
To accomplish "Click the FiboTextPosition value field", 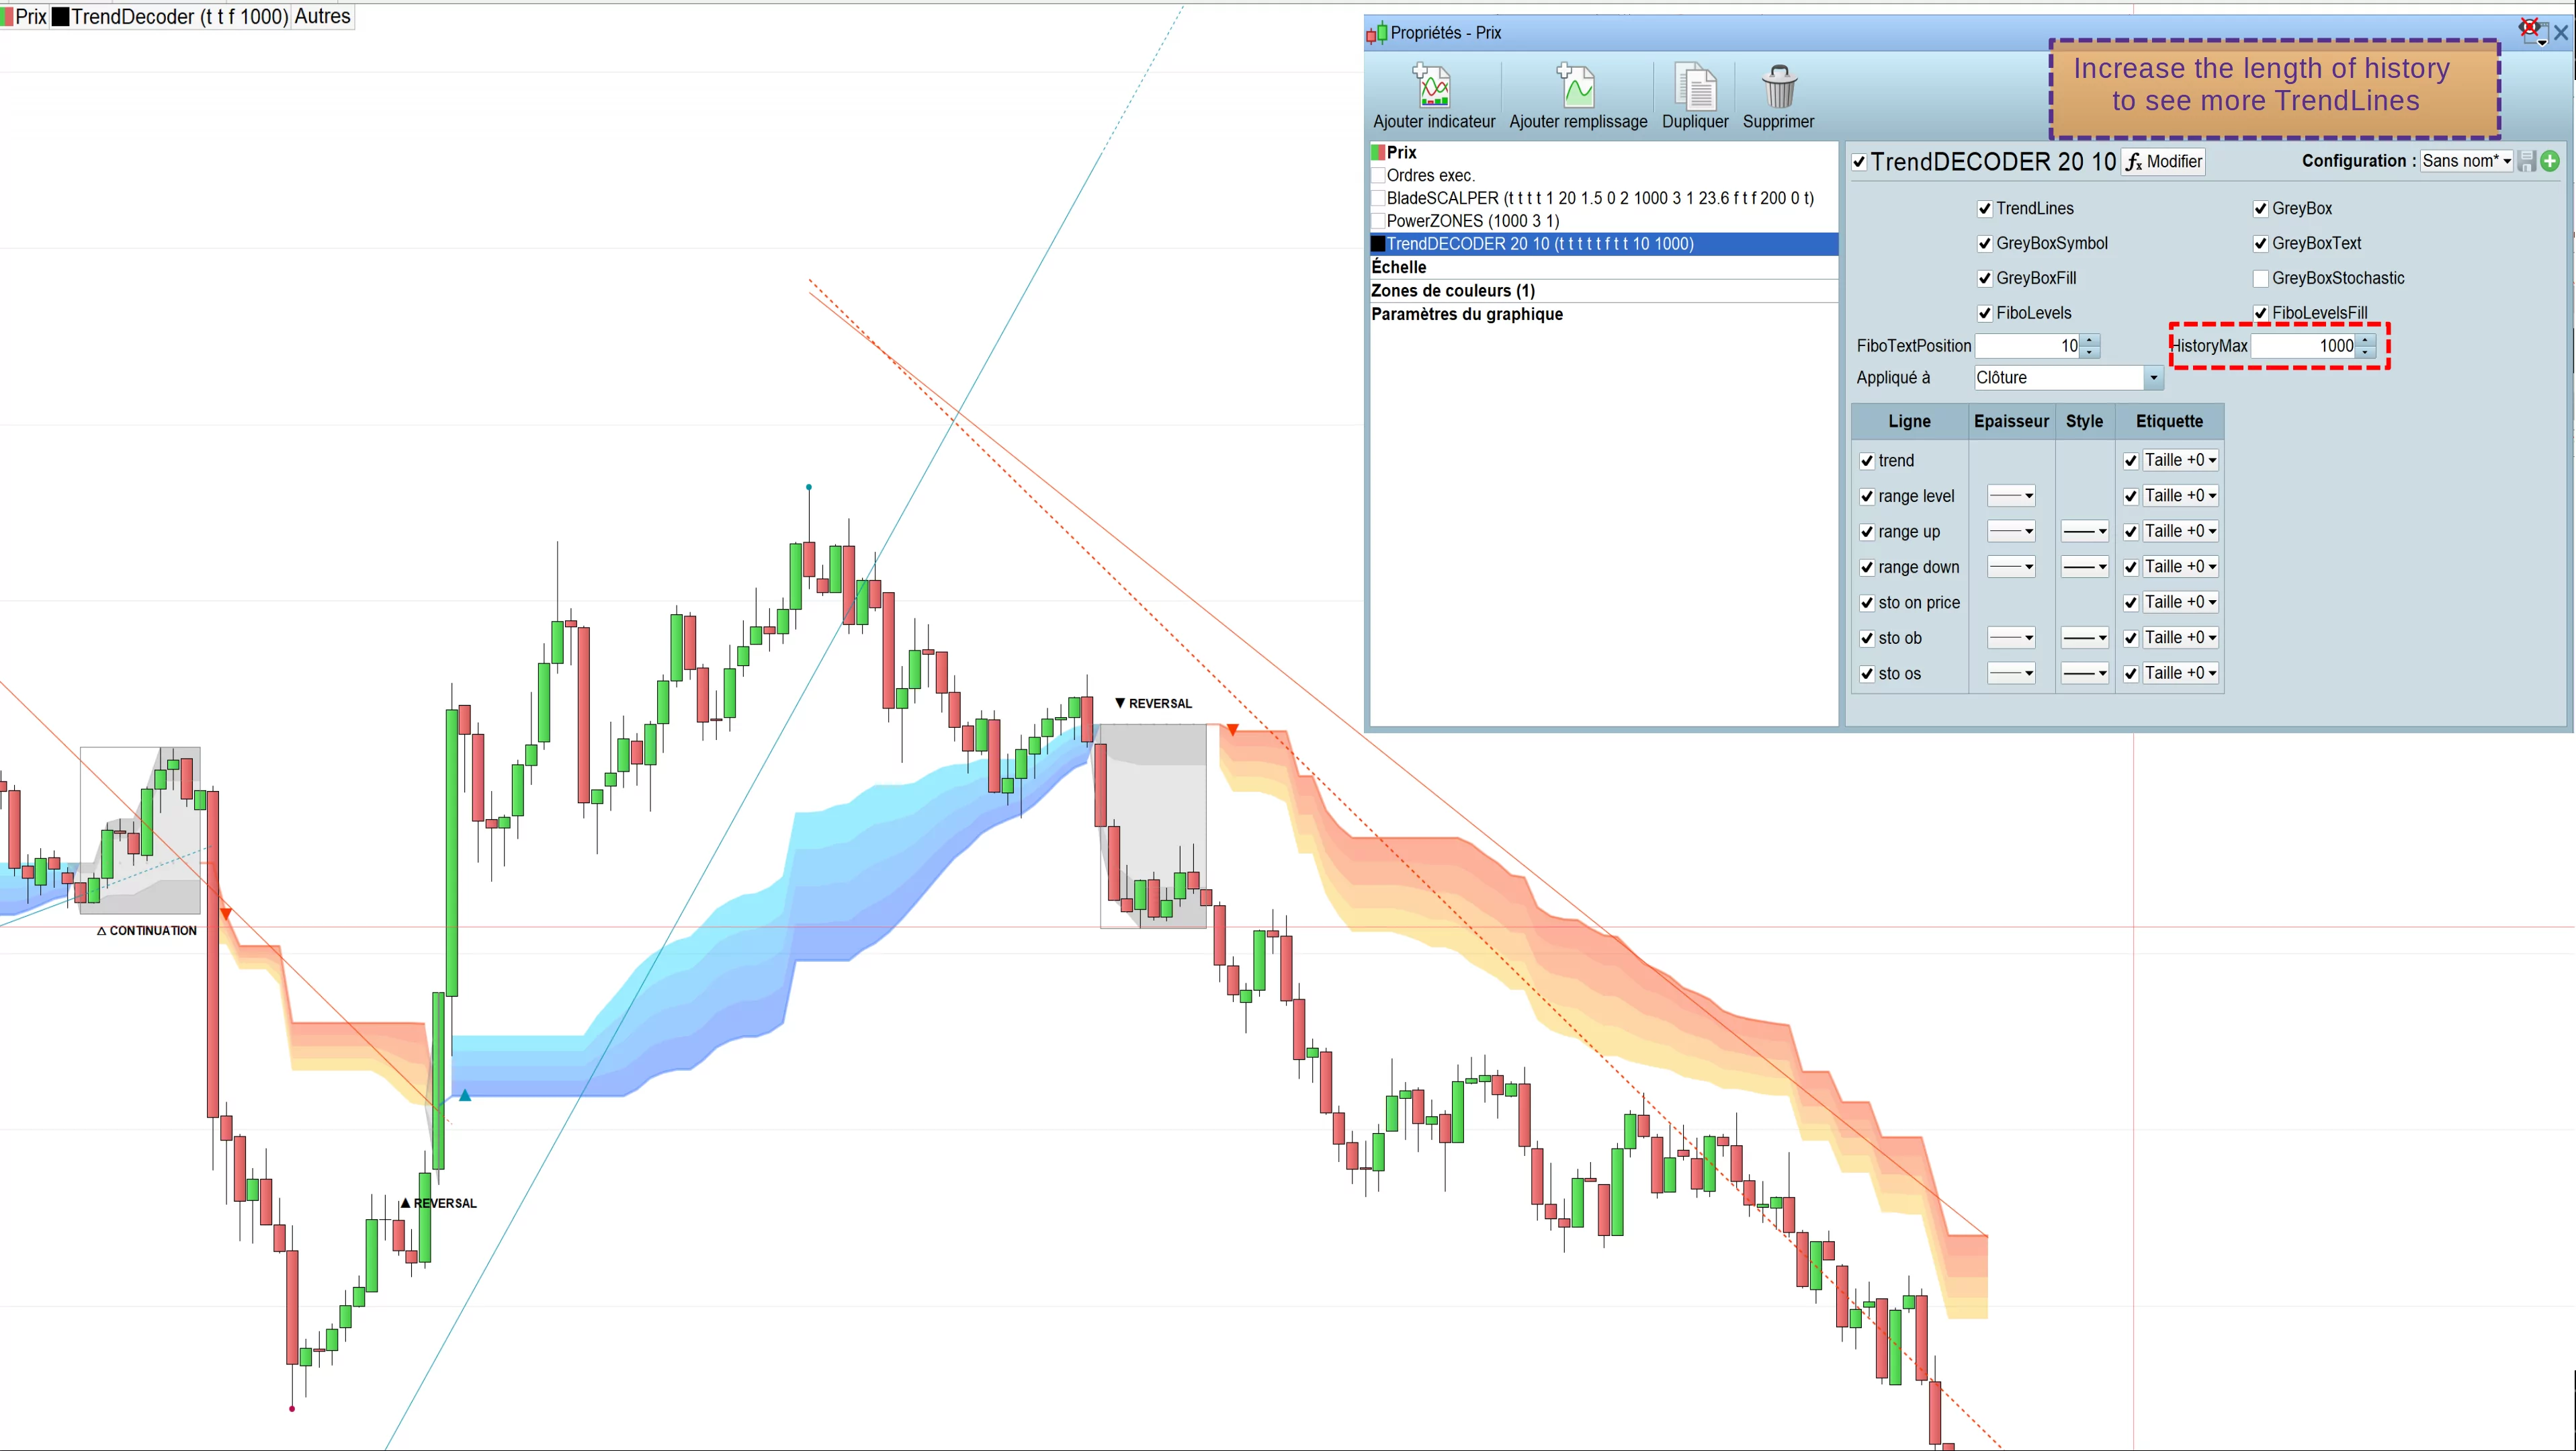I will click(x=2027, y=346).
